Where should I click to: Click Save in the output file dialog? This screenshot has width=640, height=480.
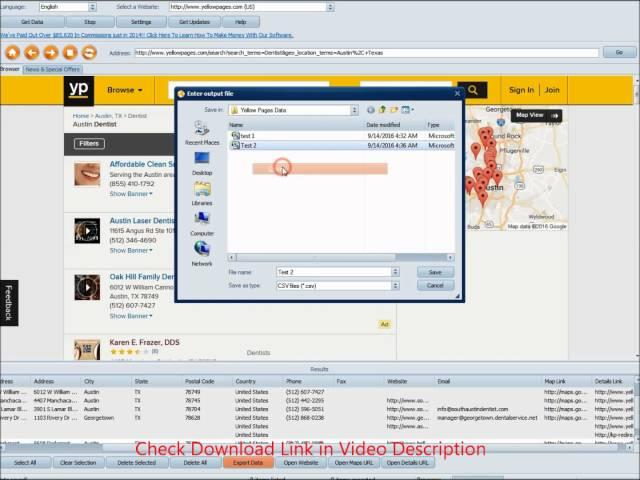pos(435,272)
